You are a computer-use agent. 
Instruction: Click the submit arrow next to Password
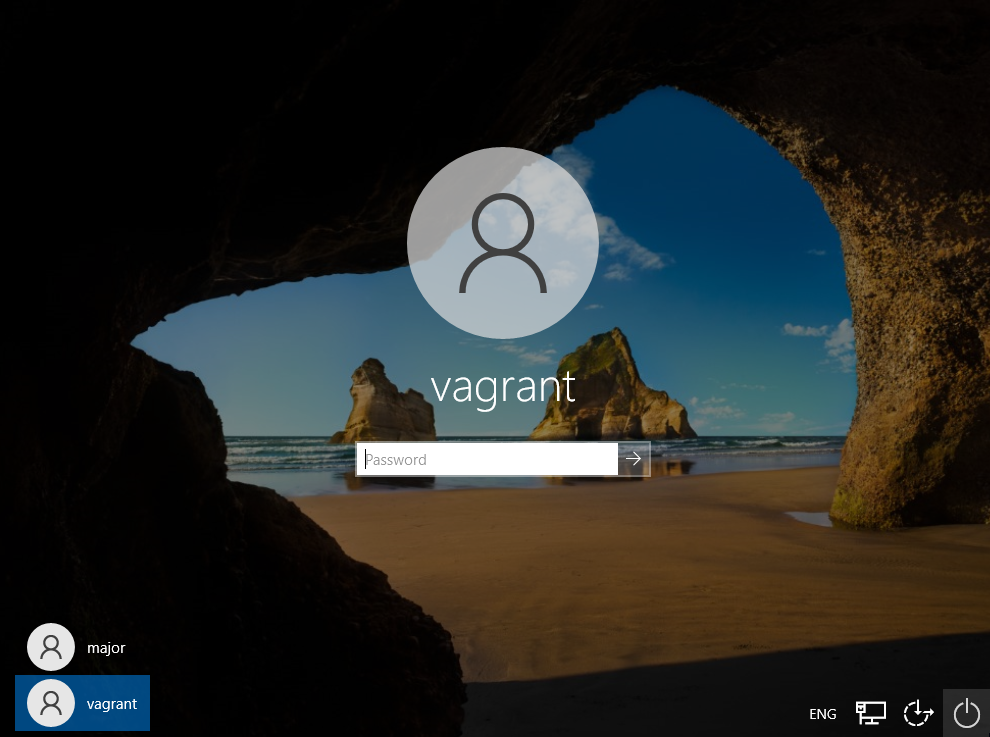[633, 459]
